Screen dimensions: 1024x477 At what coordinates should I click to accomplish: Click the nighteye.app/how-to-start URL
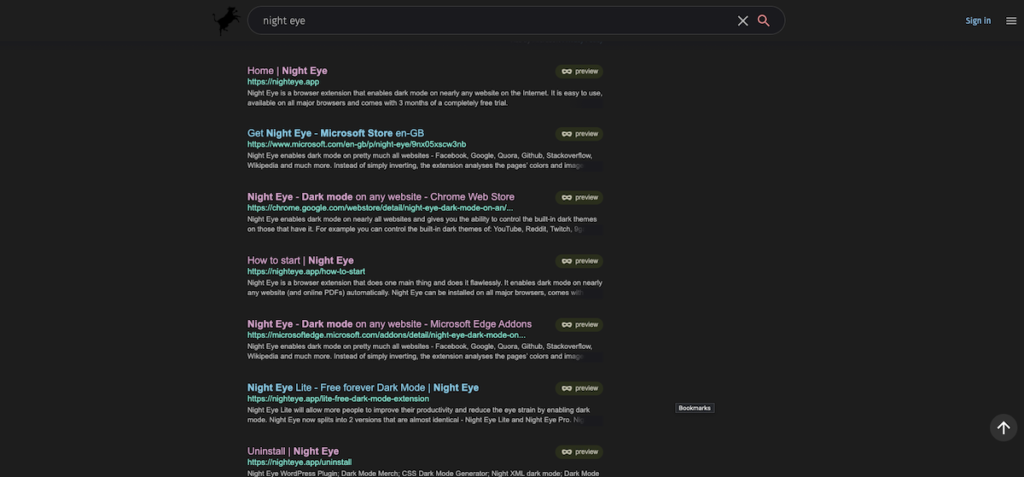[306, 271]
